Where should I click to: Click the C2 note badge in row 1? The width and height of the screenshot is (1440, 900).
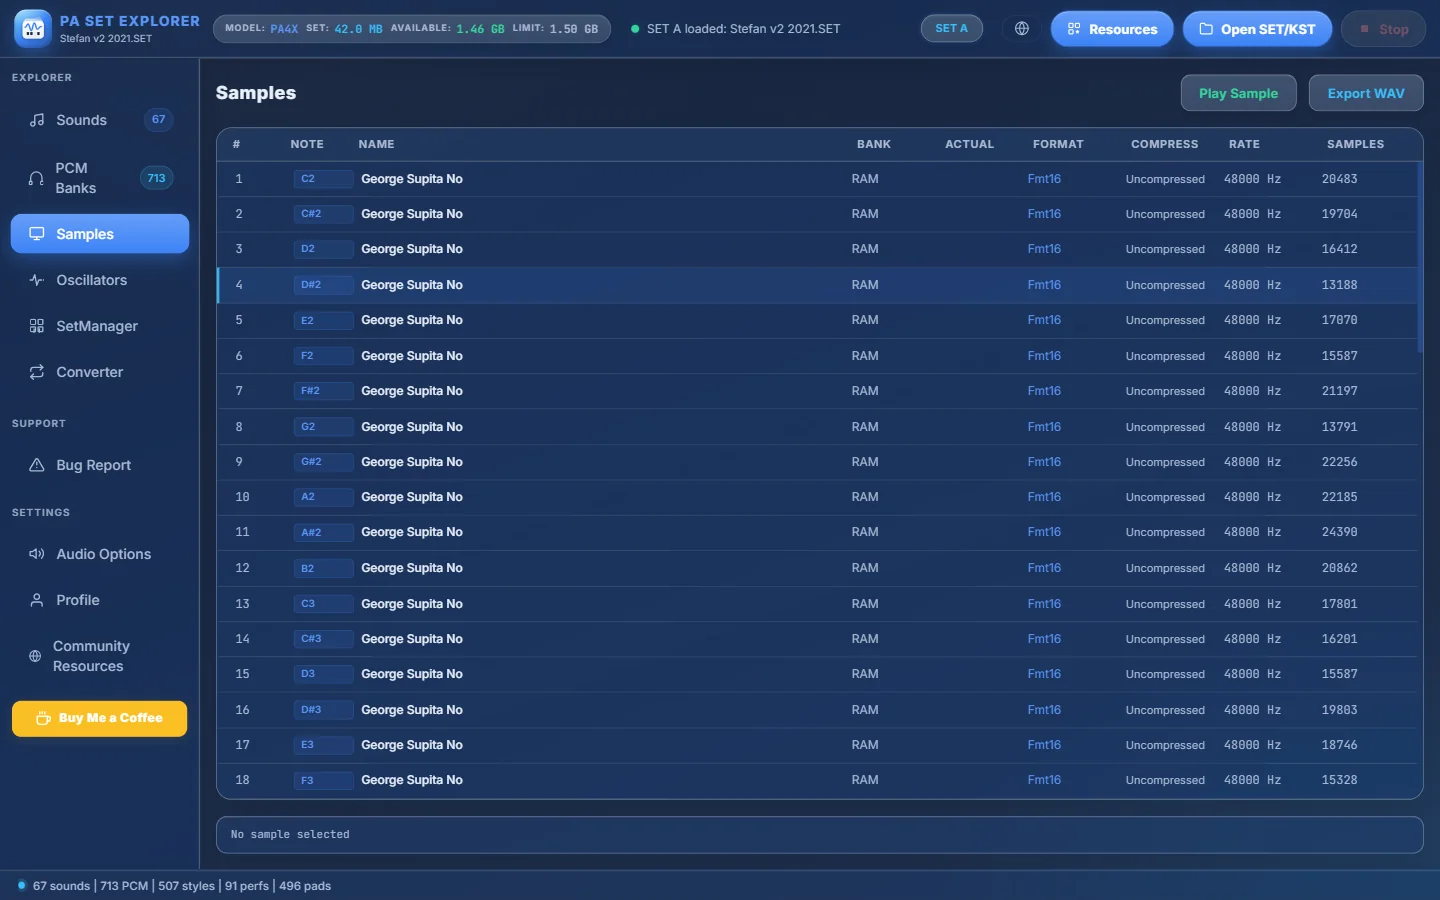pyautogui.click(x=323, y=179)
